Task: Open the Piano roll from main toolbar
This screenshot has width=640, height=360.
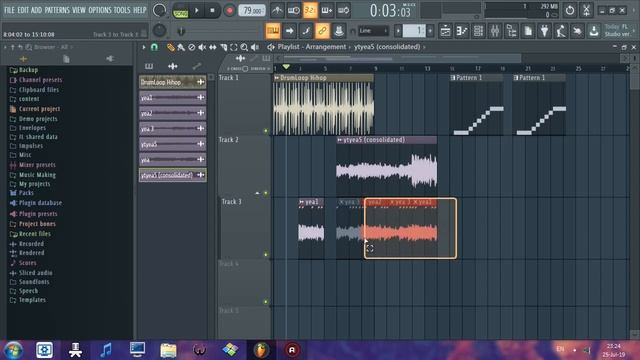Action: [462, 31]
